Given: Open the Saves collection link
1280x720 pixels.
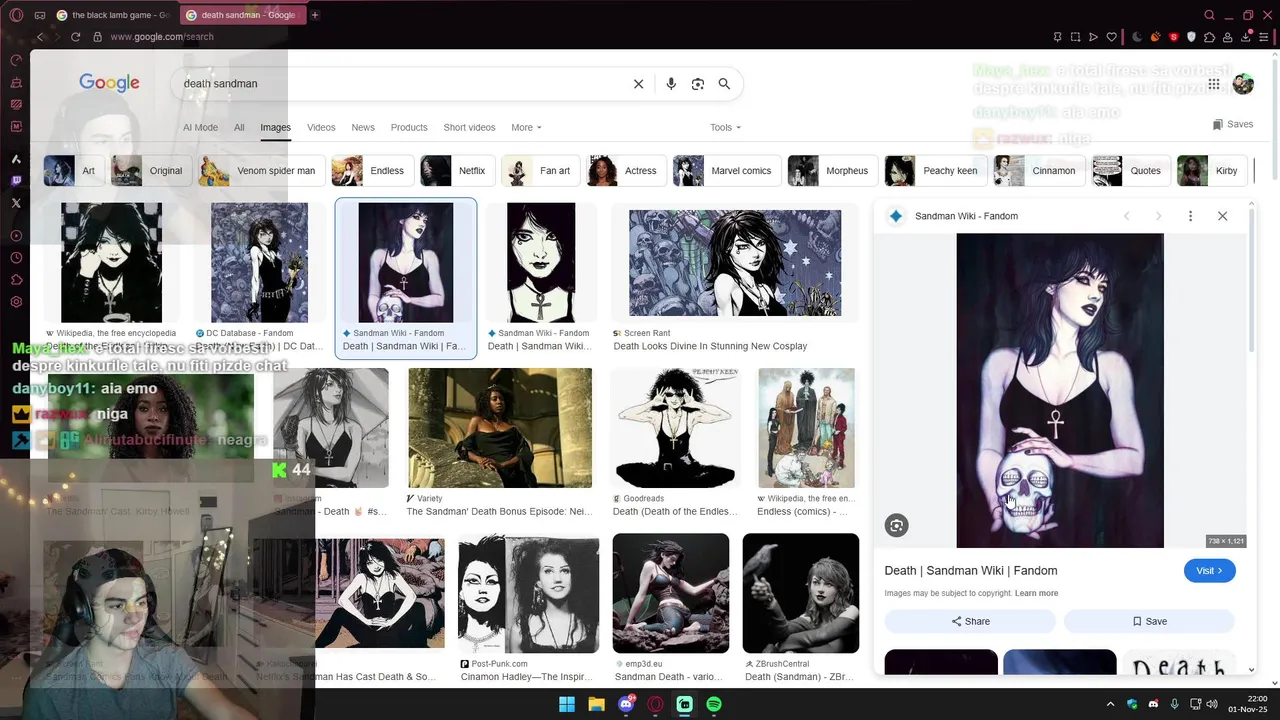Looking at the screenshot, I should 1232,124.
